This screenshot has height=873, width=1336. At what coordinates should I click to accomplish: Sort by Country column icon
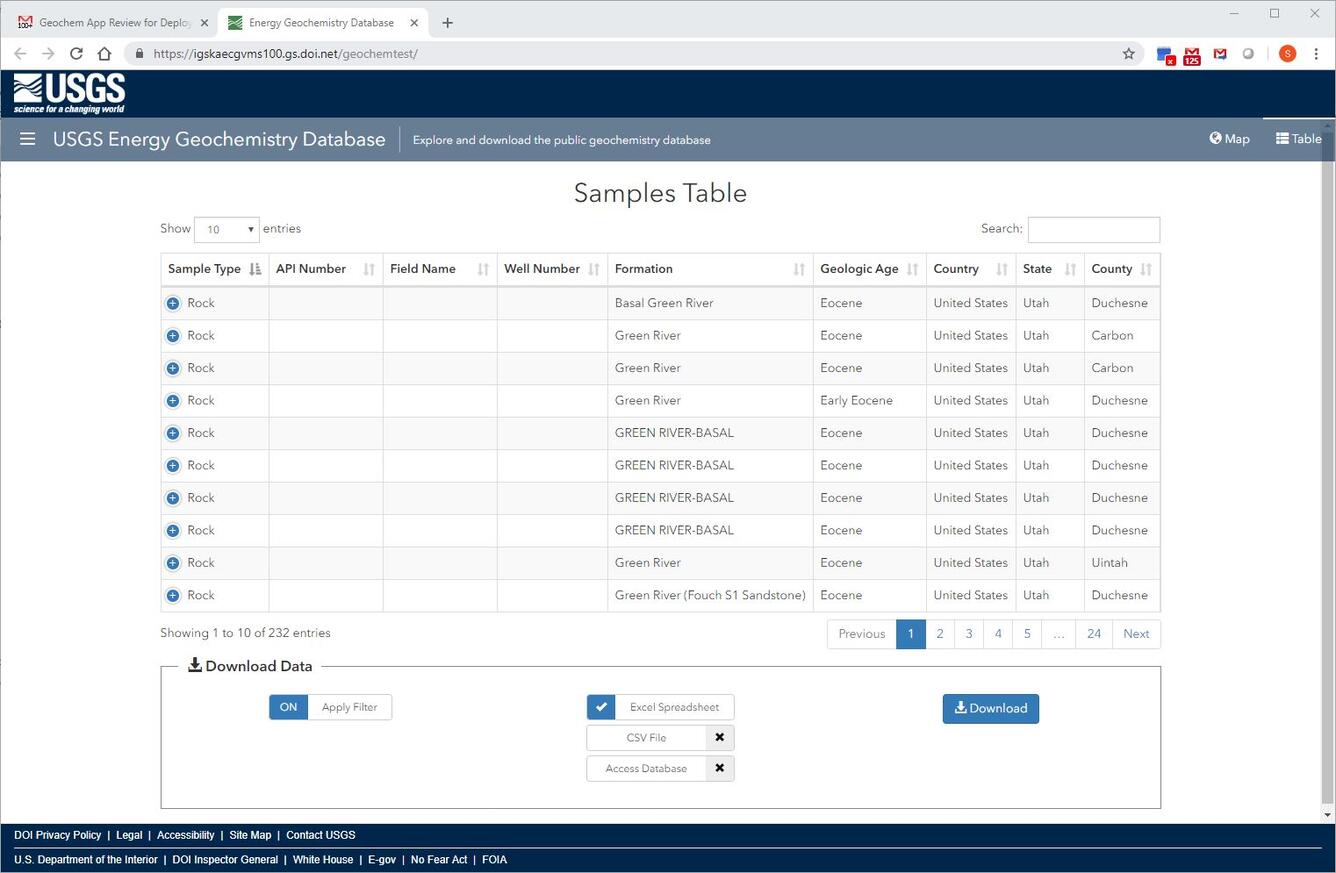(1002, 269)
